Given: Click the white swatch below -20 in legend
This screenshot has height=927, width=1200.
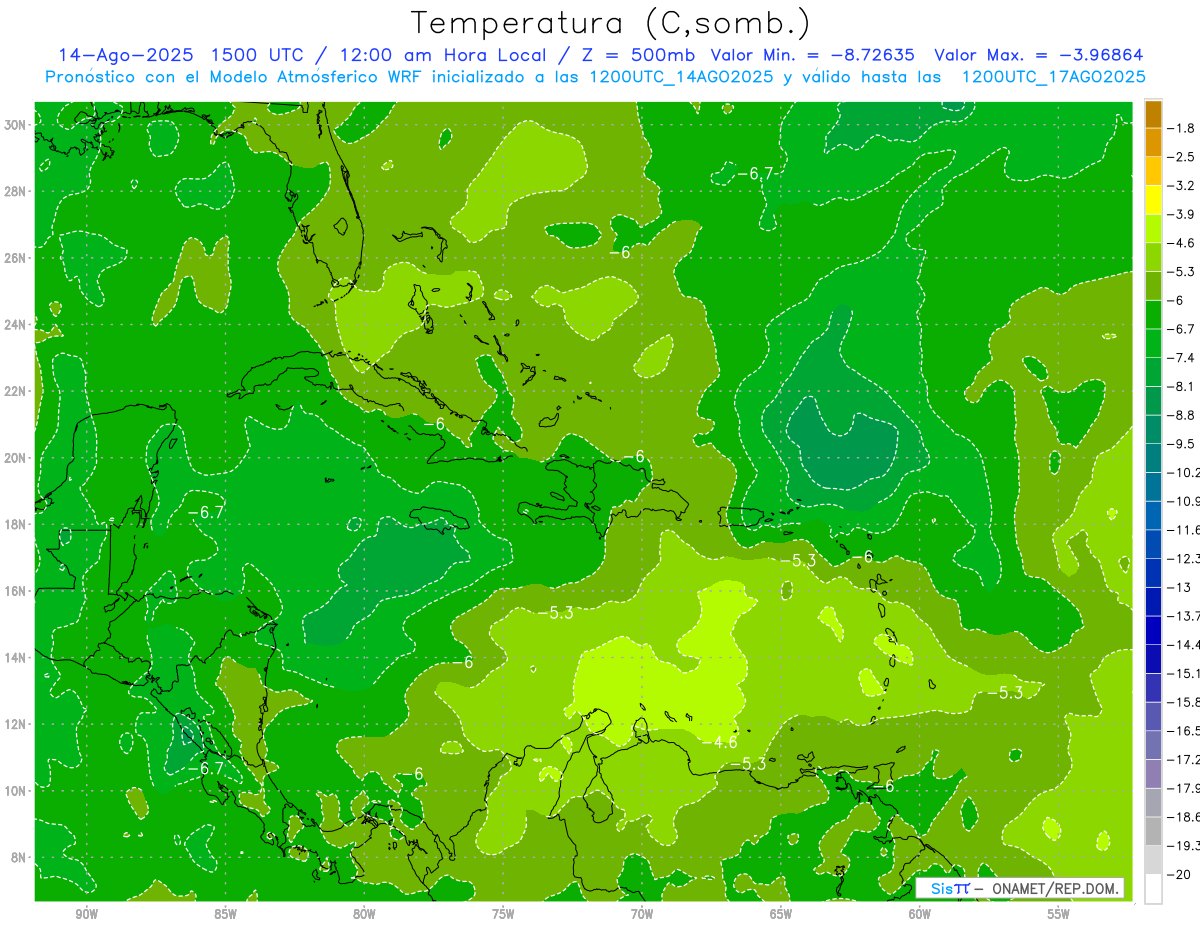Looking at the screenshot, I should [x=1153, y=888].
